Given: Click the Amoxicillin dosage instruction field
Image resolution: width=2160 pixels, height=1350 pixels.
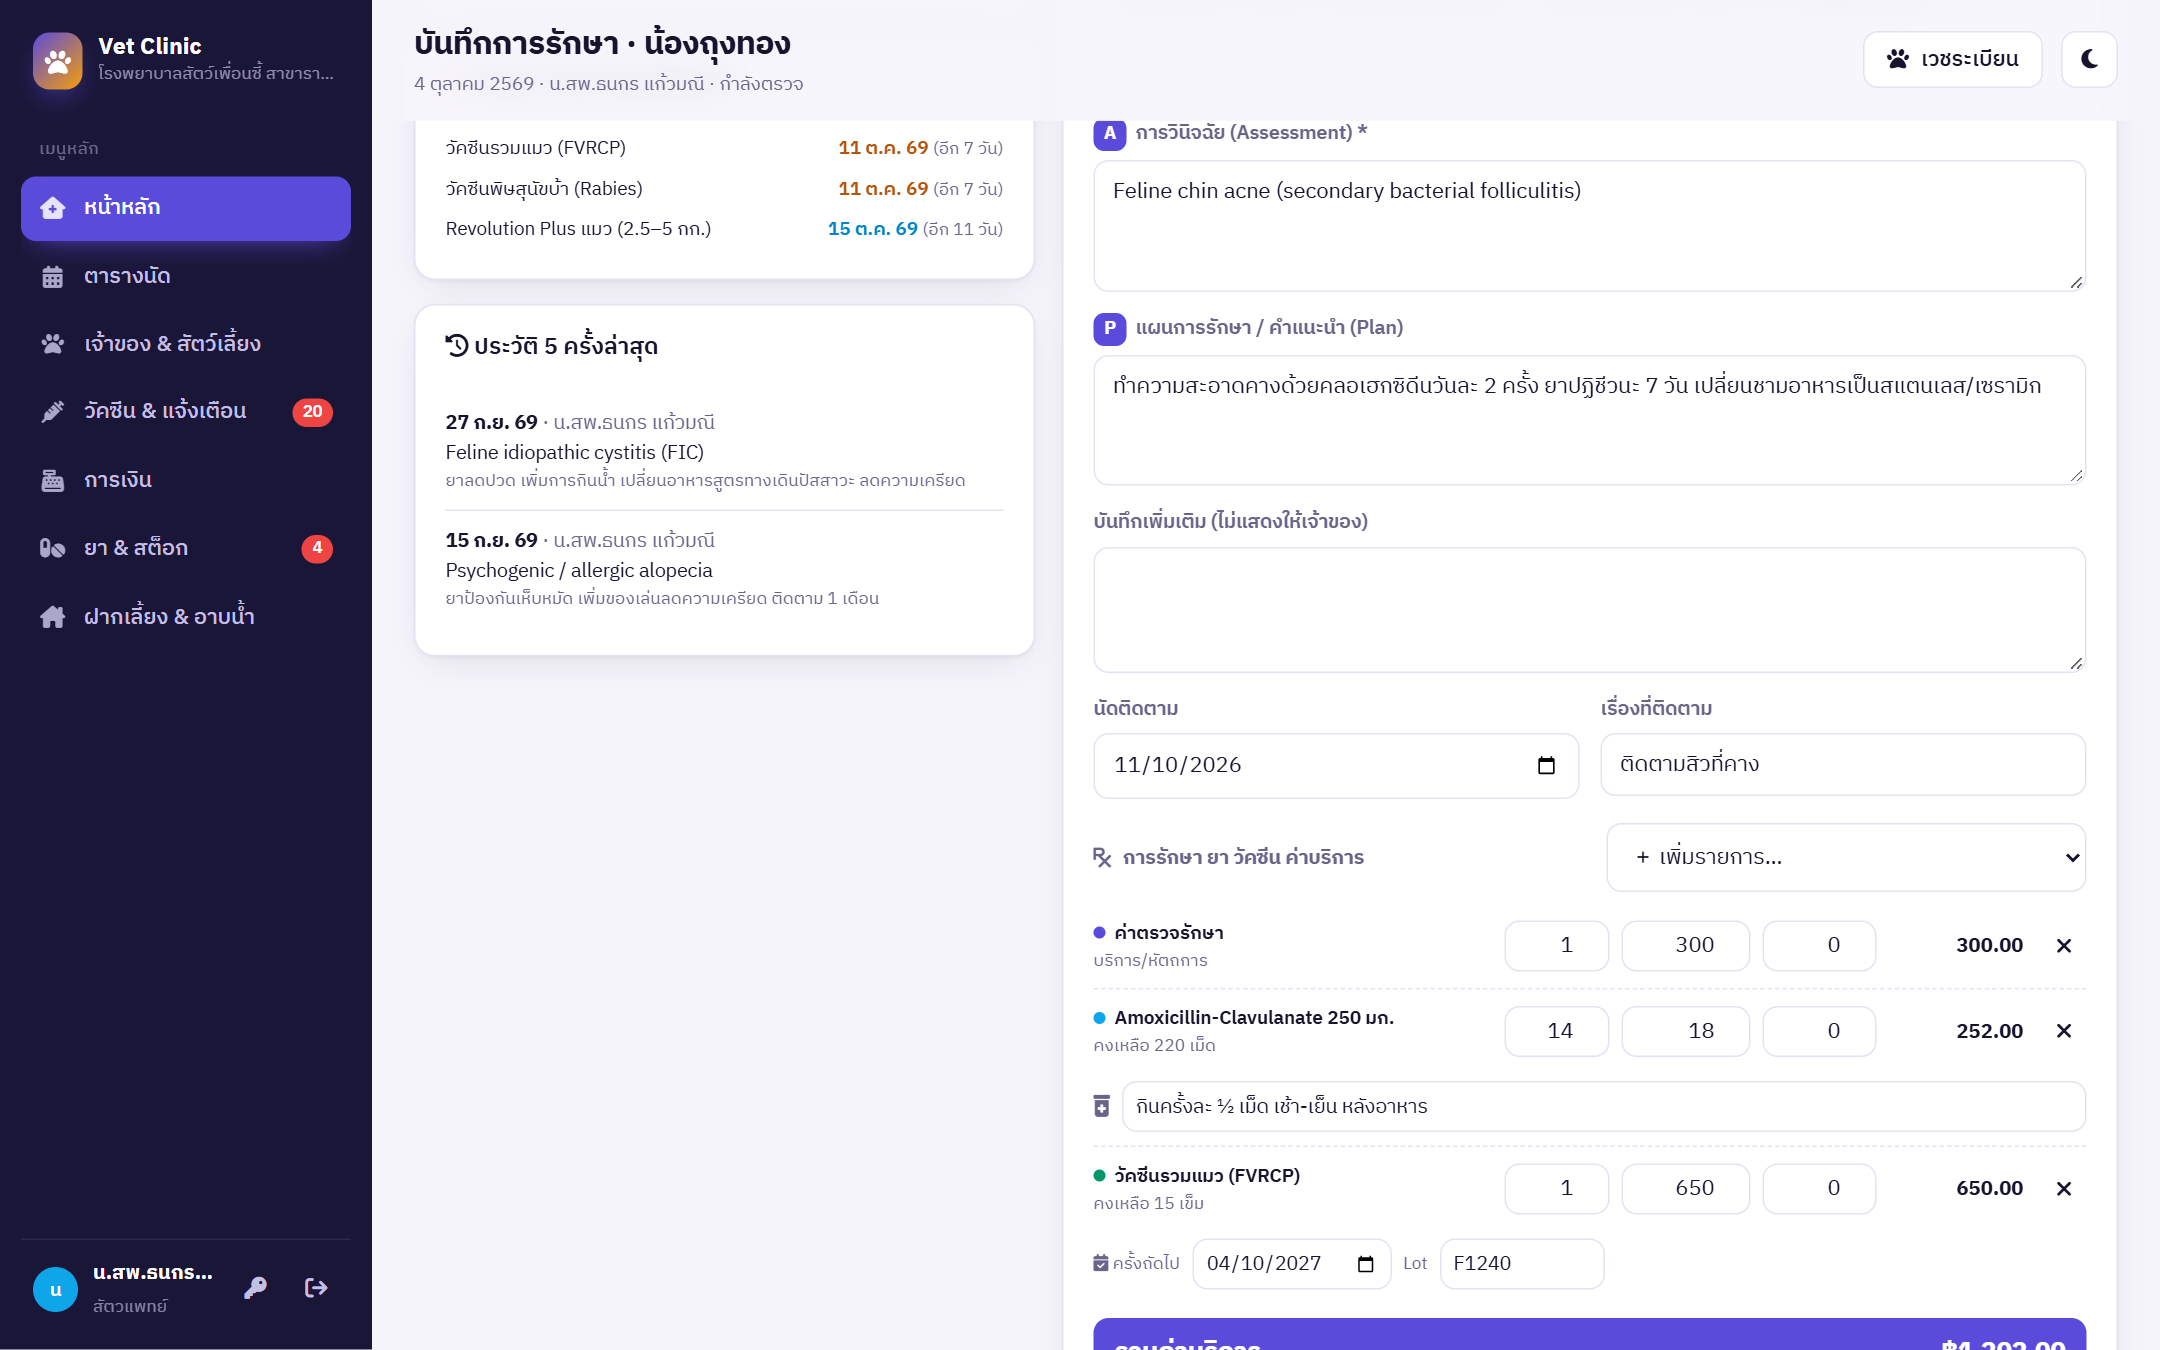Looking at the screenshot, I should [x=1603, y=1106].
